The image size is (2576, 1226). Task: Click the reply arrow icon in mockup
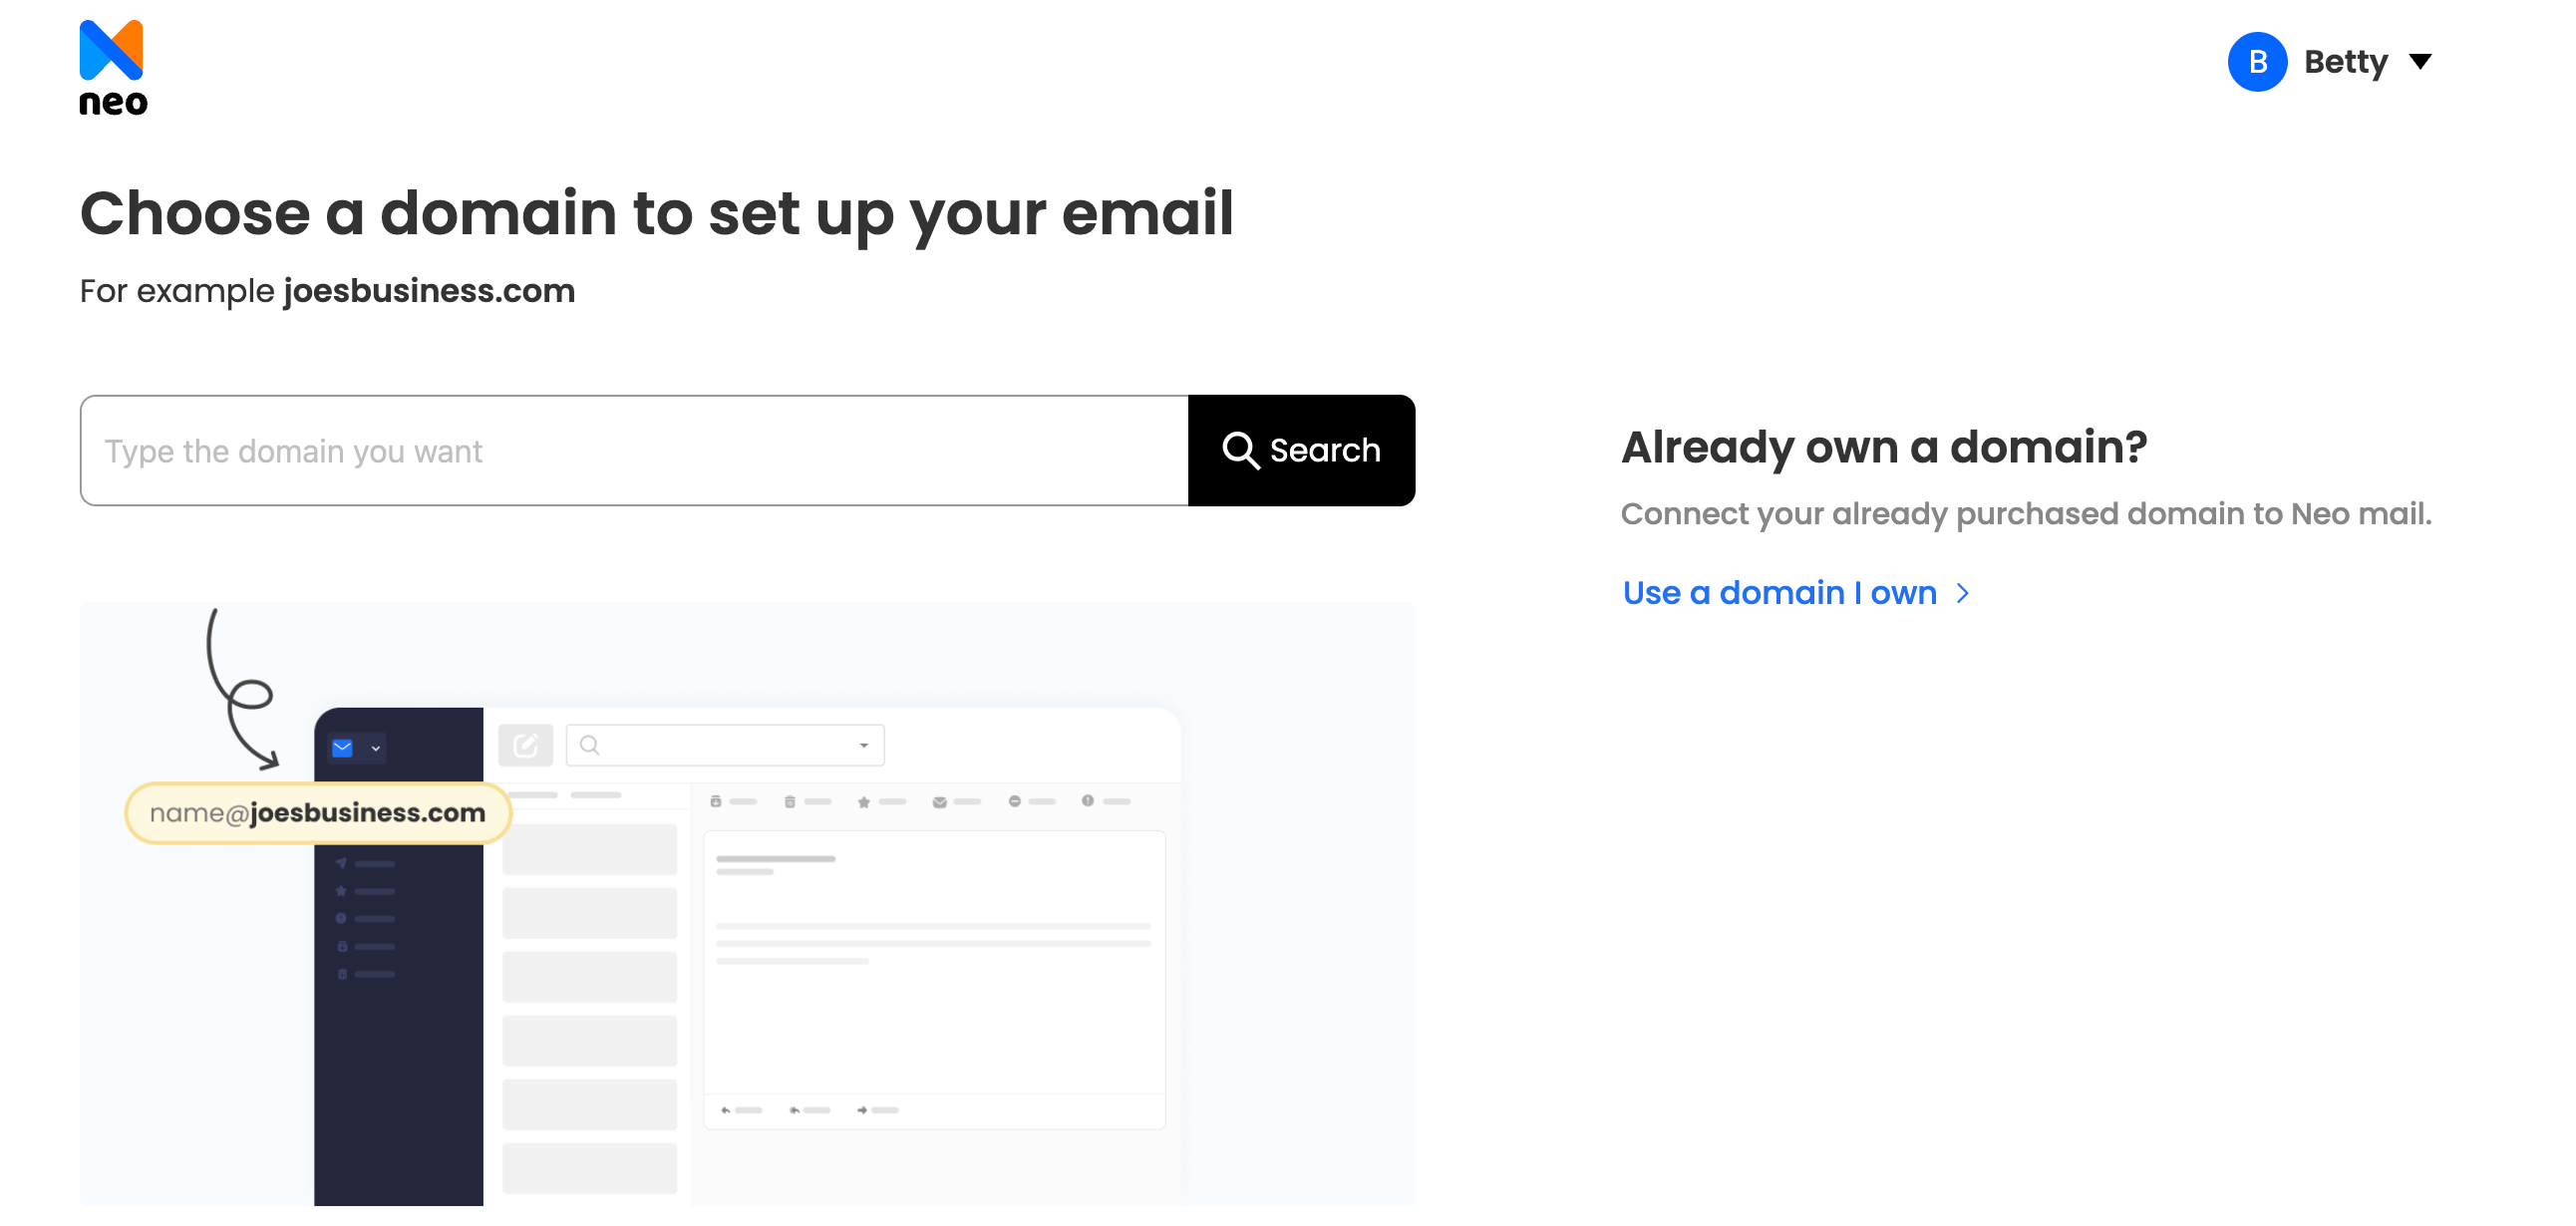coord(726,1110)
